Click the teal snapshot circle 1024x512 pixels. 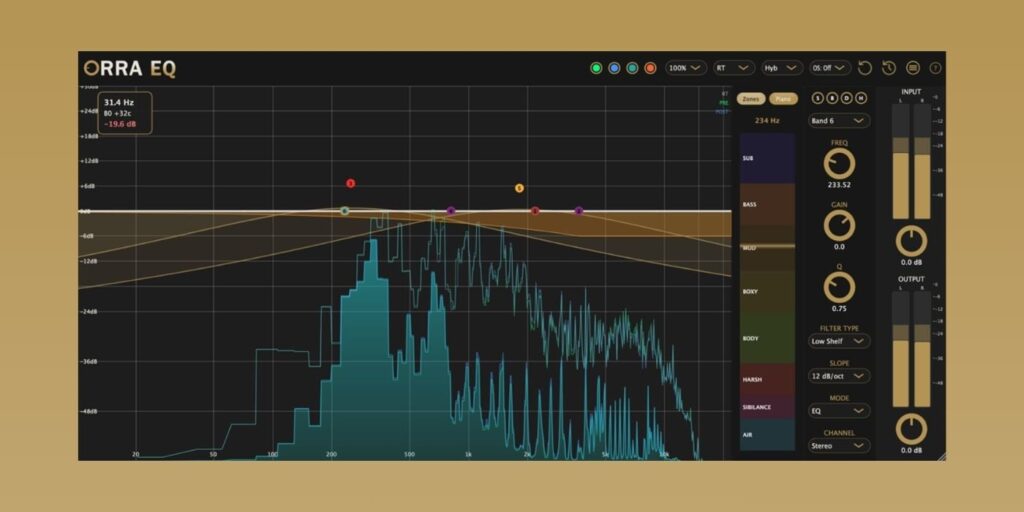632,68
